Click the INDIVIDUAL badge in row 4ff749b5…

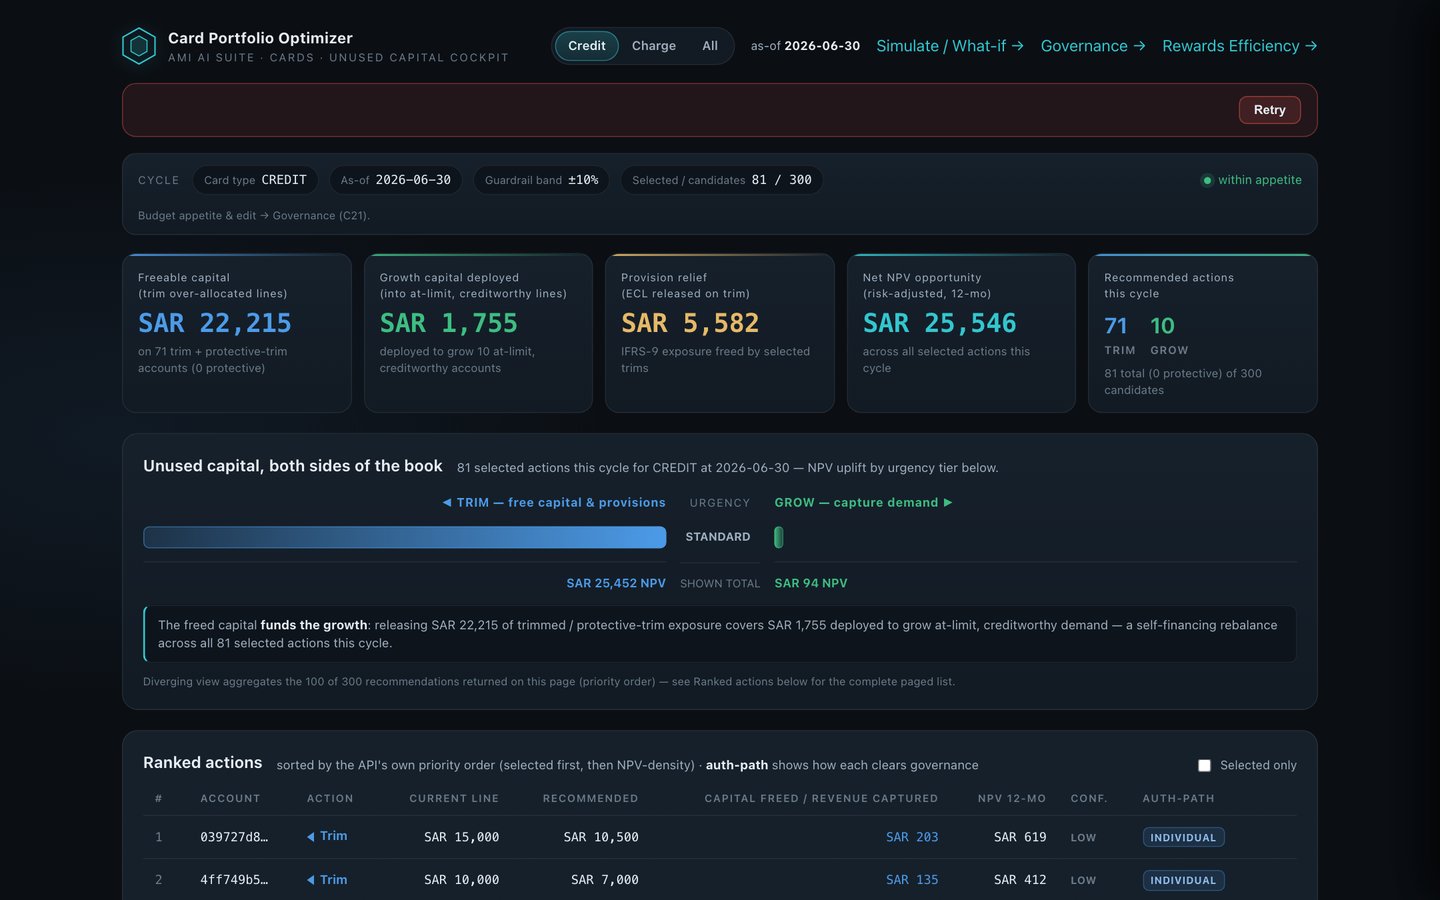(1183, 880)
